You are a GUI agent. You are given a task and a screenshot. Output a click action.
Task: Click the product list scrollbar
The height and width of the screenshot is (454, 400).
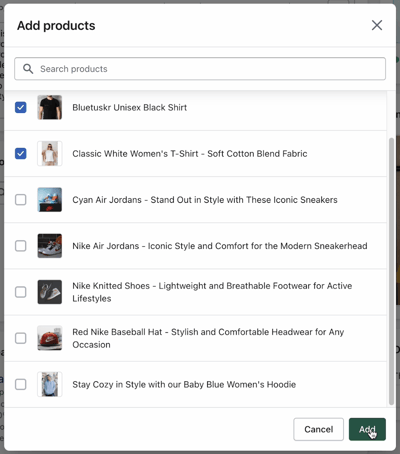coord(391,271)
